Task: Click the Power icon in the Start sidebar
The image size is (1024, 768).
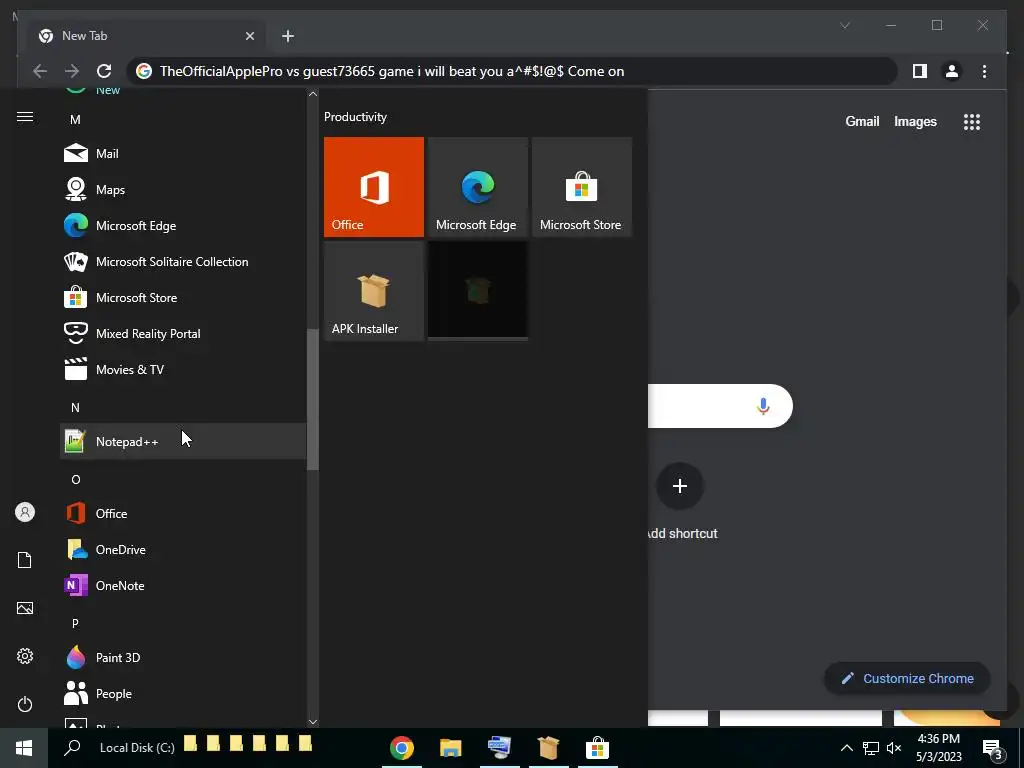Action: [25, 704]
